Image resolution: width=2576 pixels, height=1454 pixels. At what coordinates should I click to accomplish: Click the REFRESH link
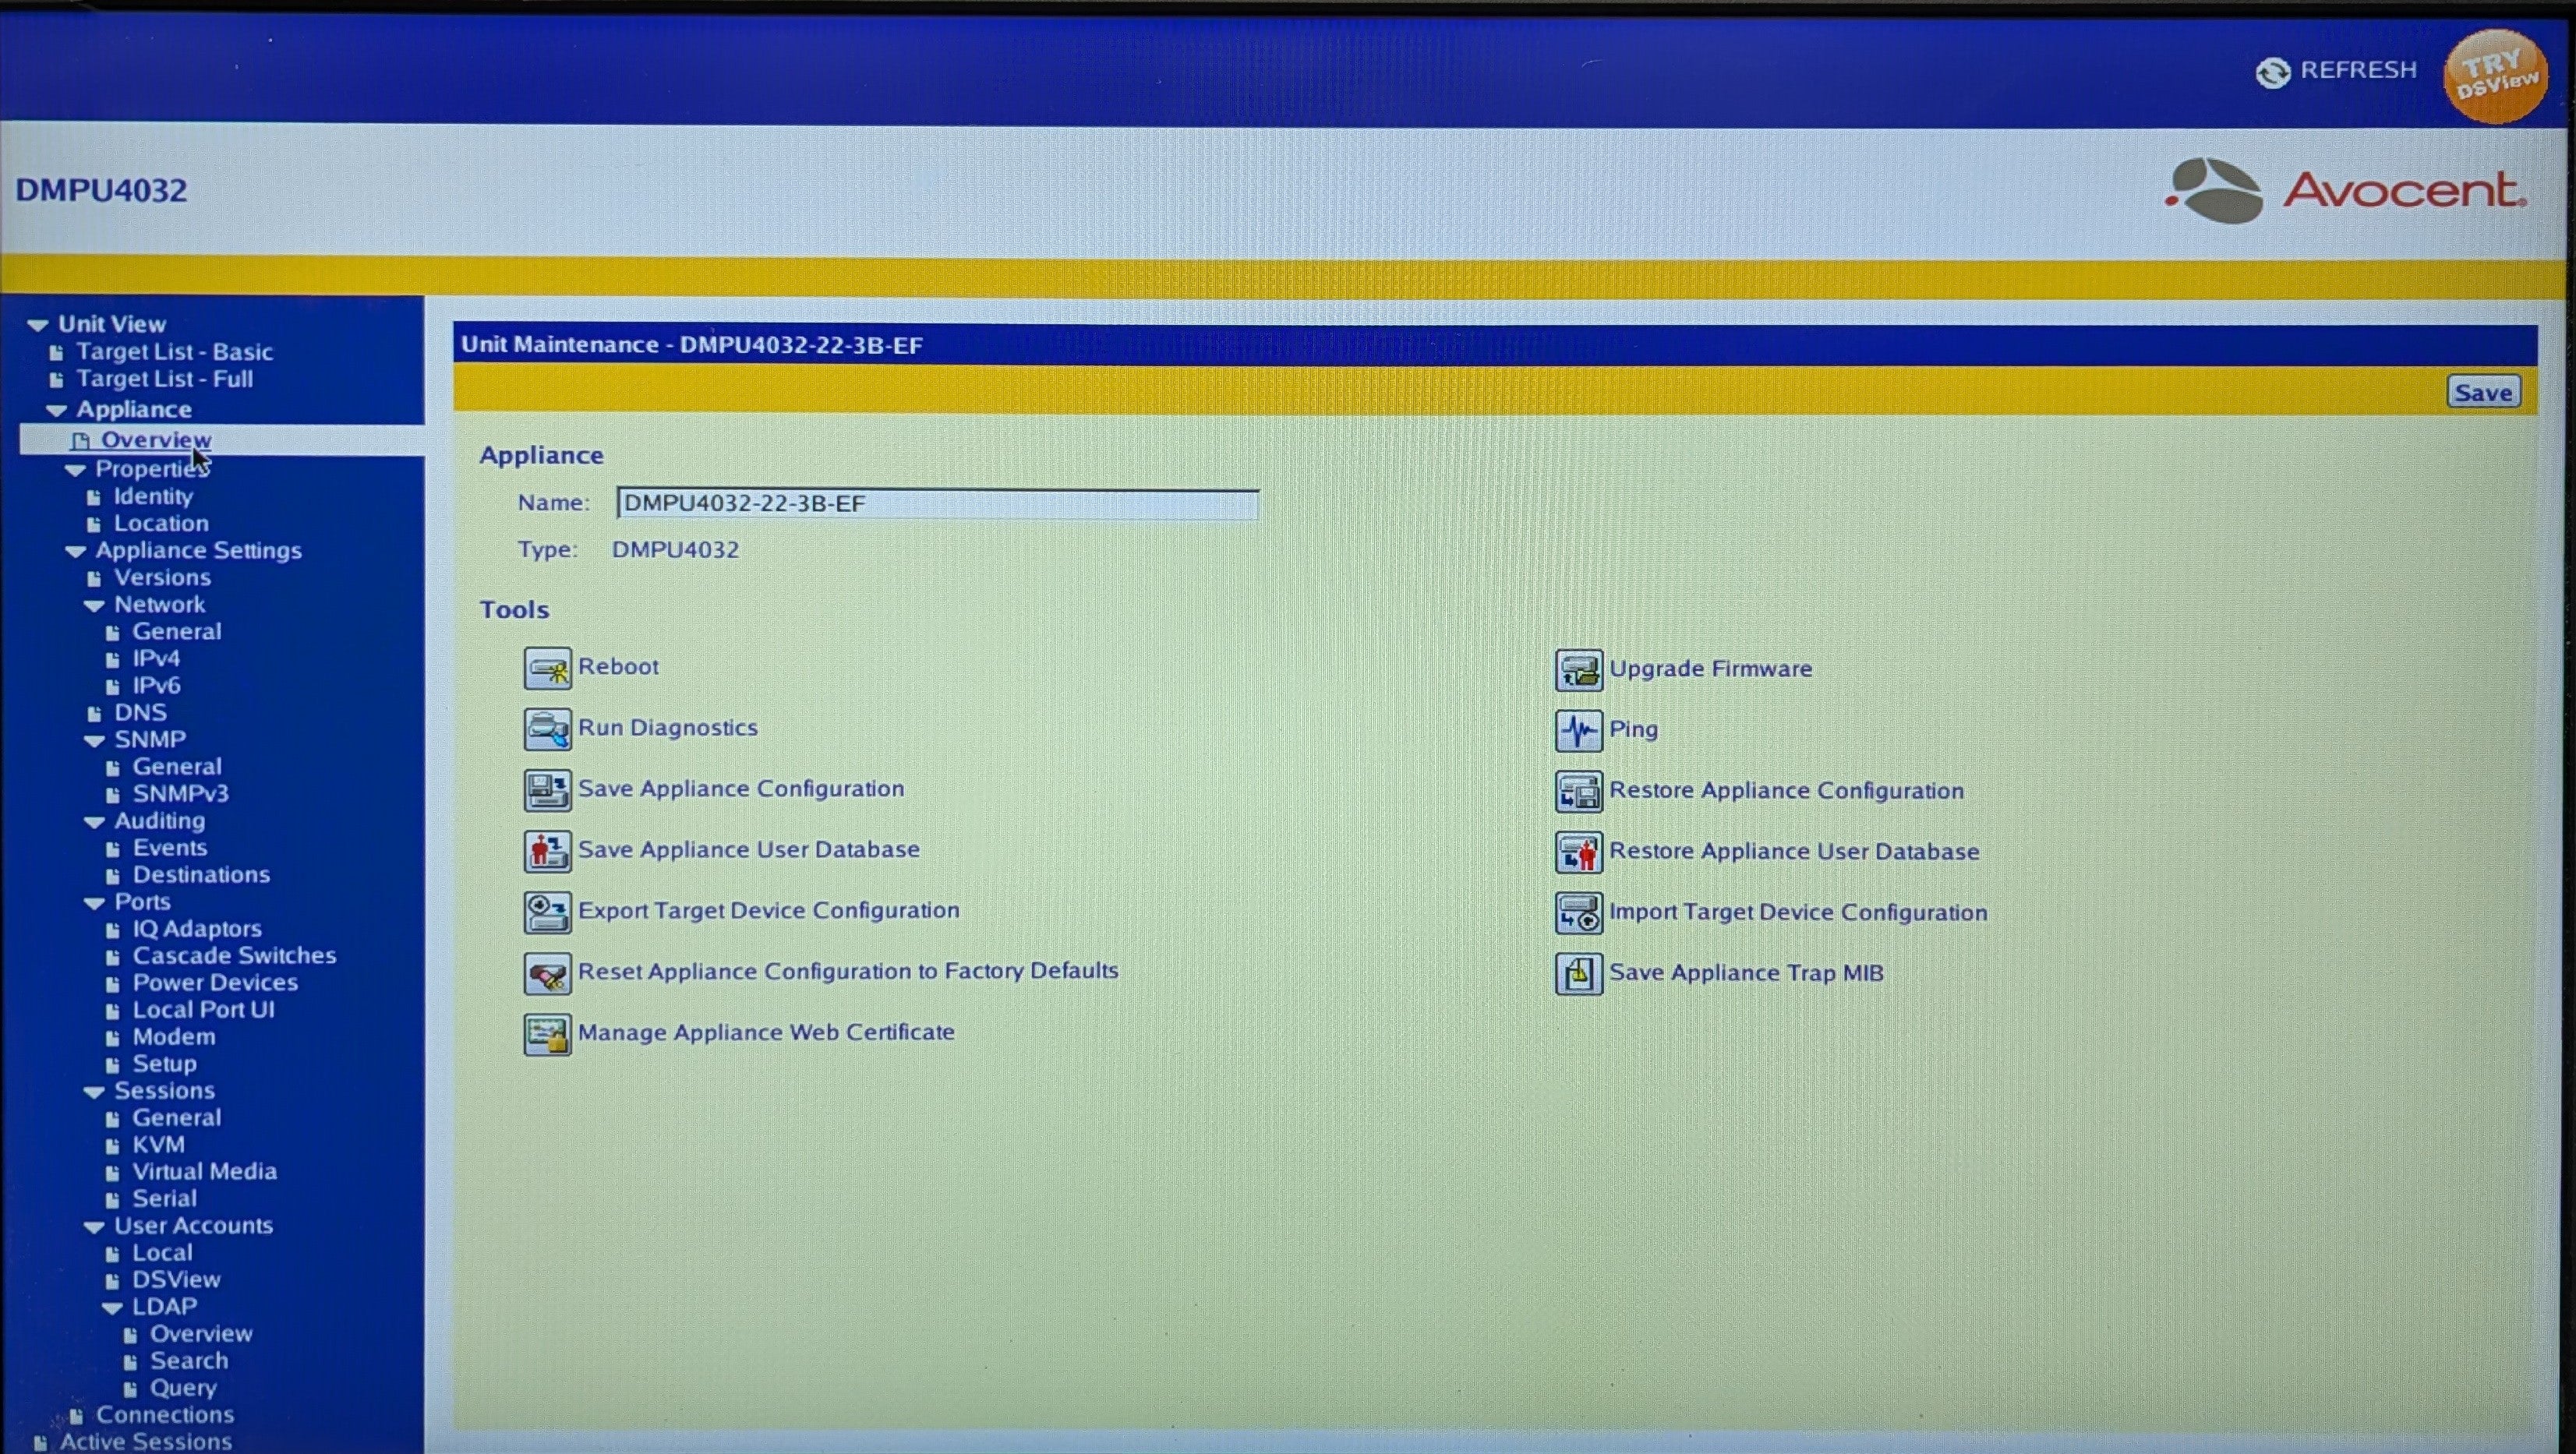pyautogui.click(x=2358, y=70)
